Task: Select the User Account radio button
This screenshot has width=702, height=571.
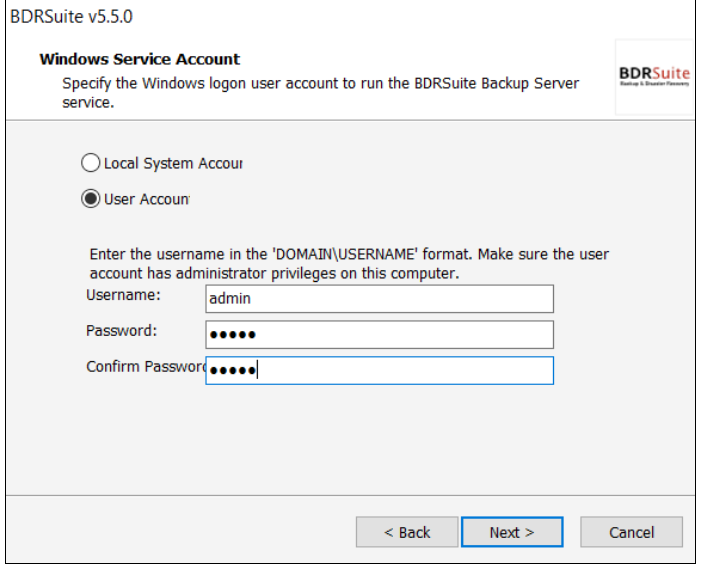Action: pos(90,198)
